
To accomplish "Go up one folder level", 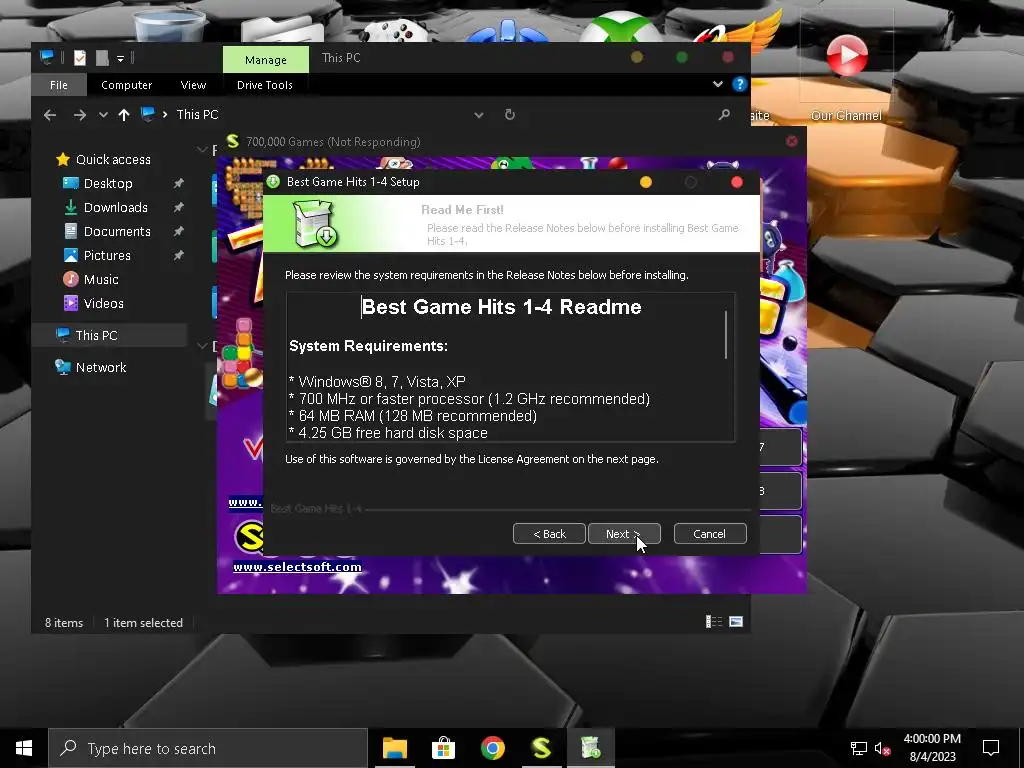I will [x=124, y=115].
